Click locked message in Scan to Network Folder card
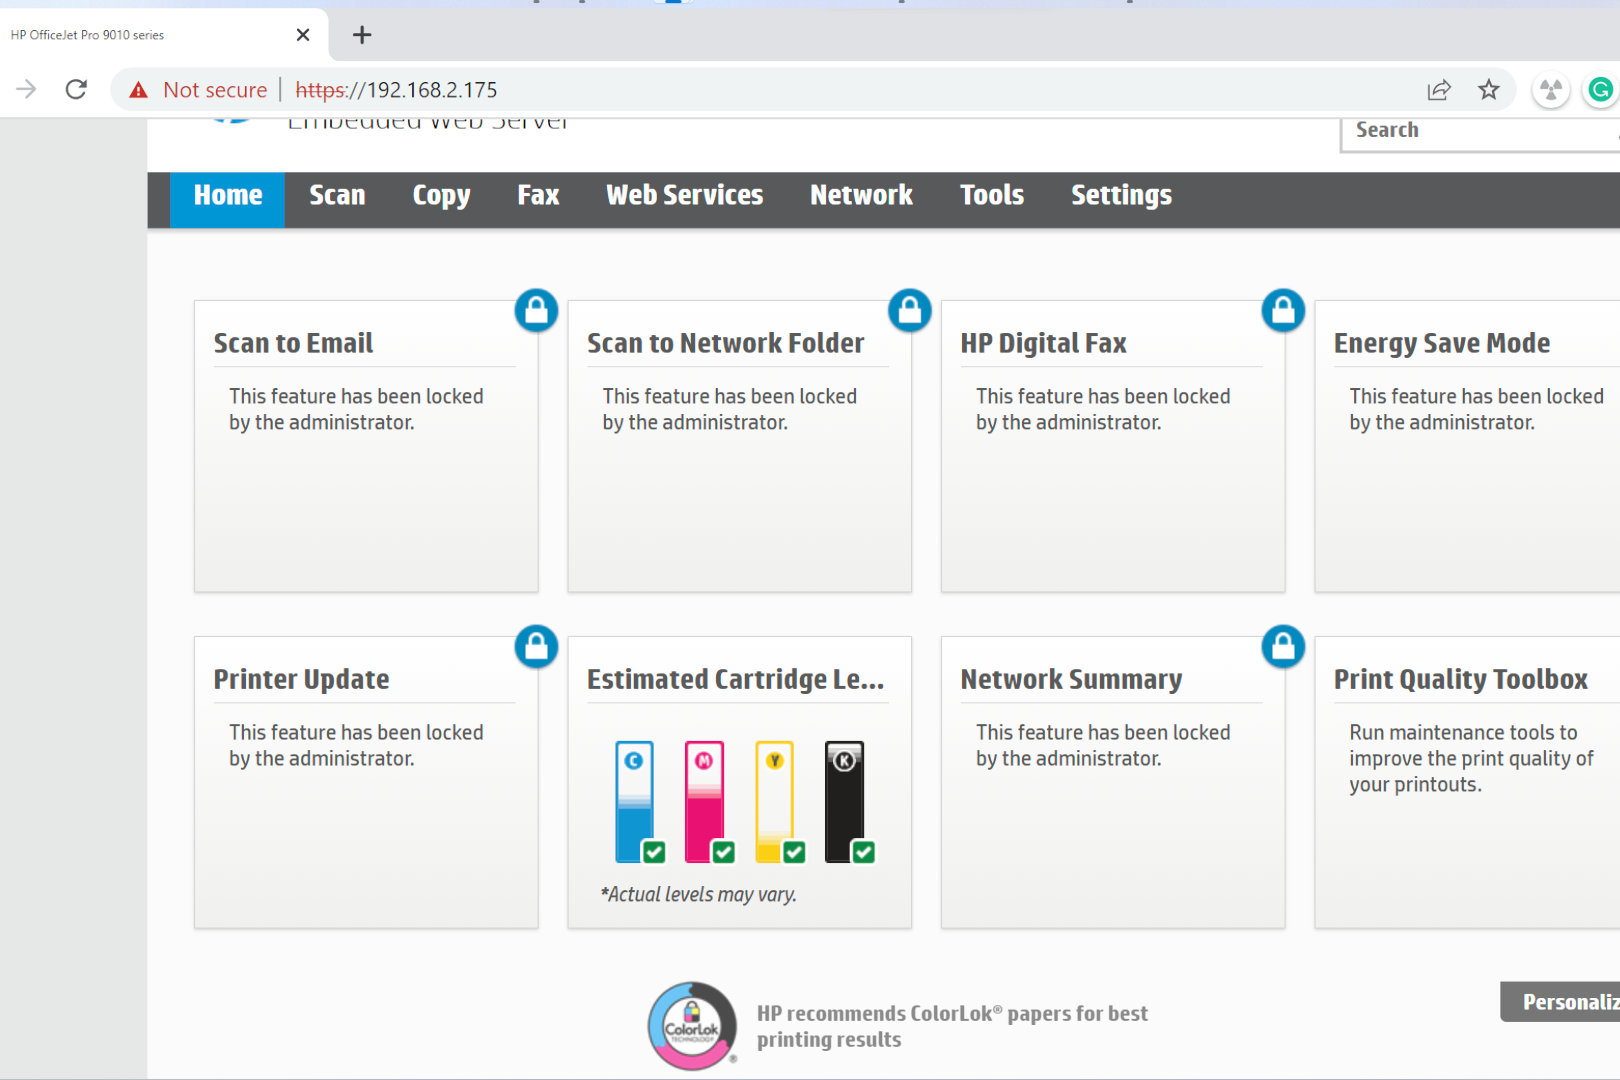 pos(729,410)
